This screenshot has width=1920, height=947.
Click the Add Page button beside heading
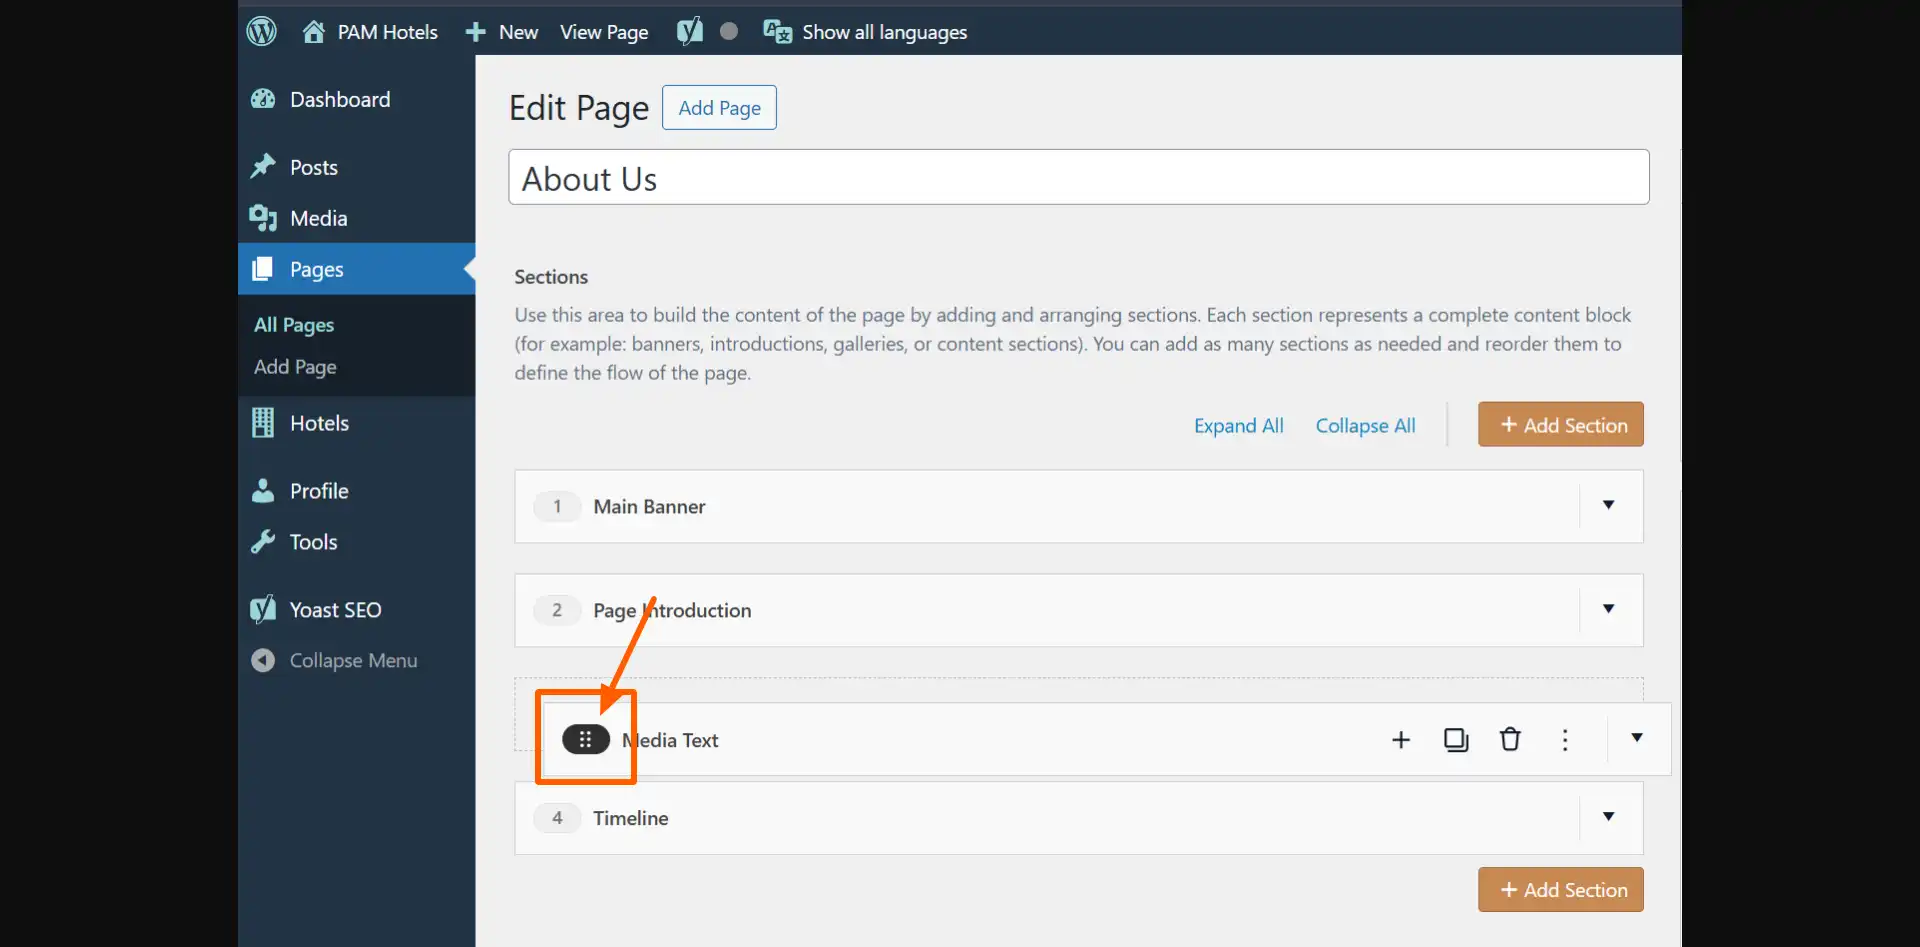point(719,108)
